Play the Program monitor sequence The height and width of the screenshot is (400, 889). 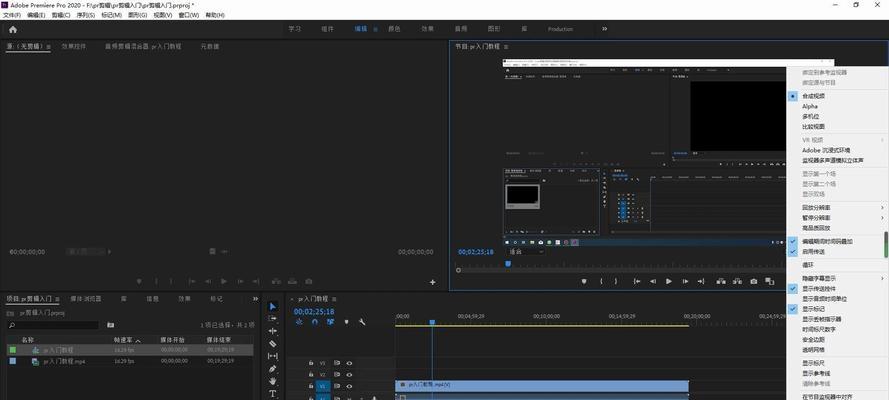click(x=668, y=281)
